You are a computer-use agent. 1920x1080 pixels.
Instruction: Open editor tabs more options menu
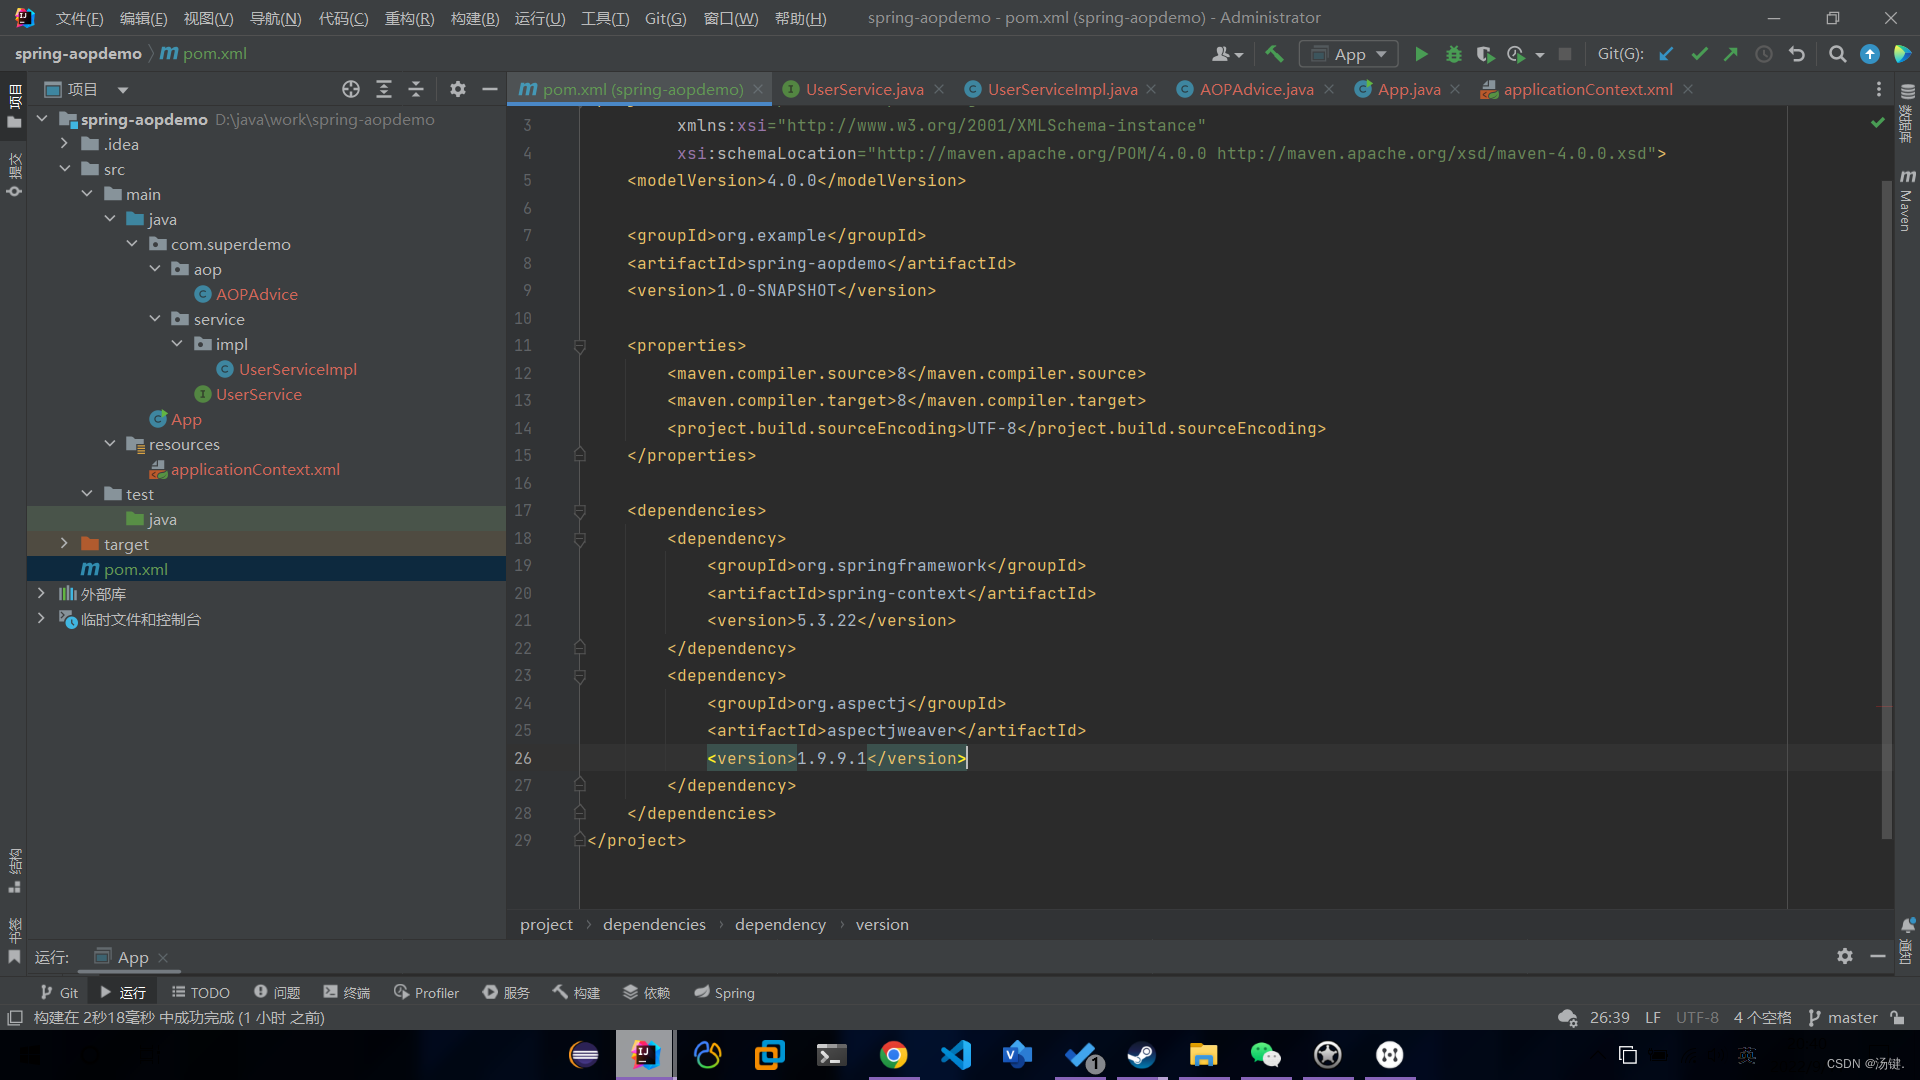[1878, 89]
